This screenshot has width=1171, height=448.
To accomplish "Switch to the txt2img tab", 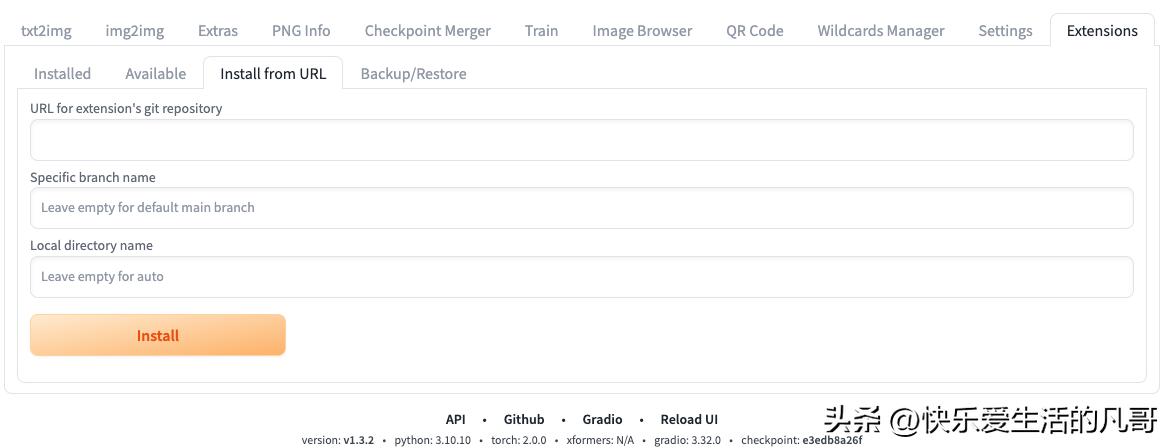I will (x=46, y=31).
